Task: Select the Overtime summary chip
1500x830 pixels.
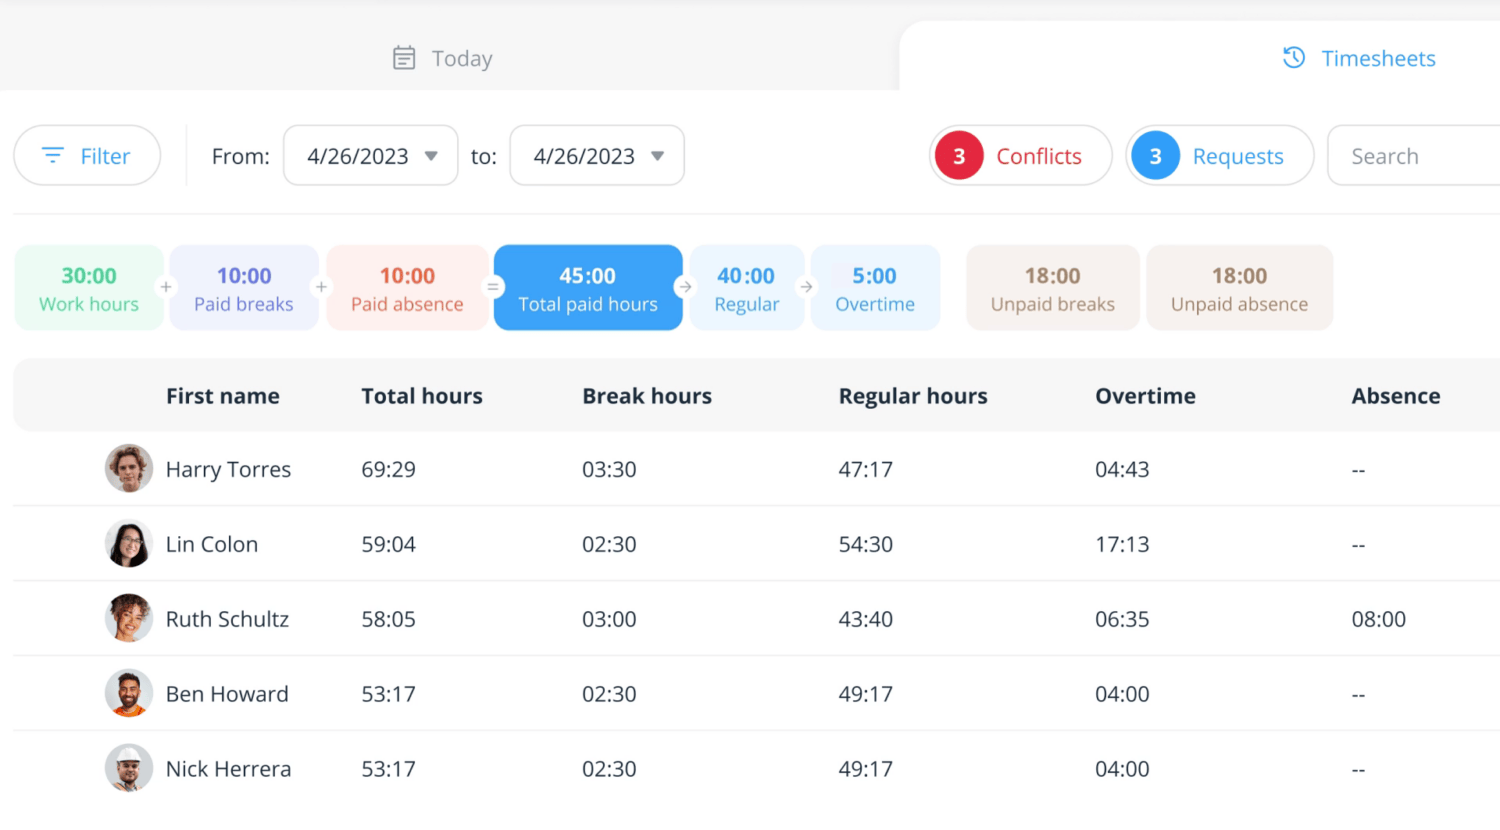Action: (875, 287)
